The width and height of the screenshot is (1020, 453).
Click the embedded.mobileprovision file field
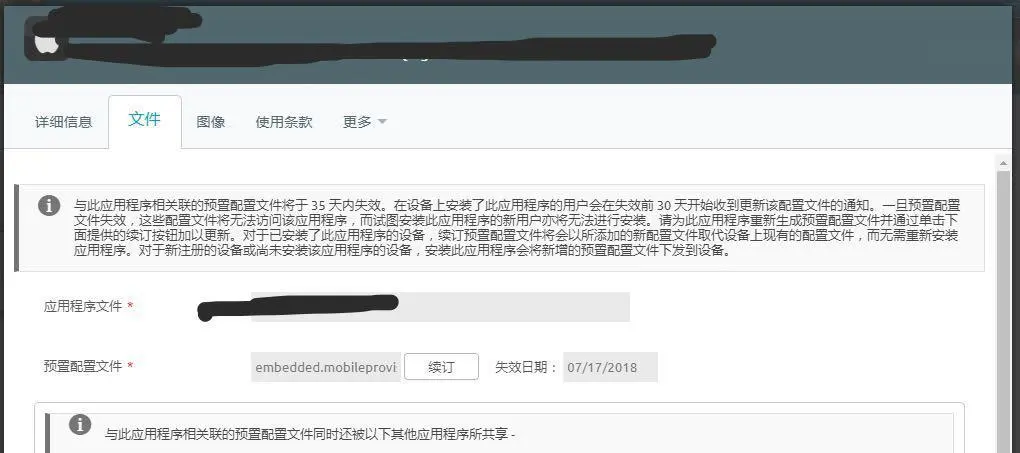[x=326, y=367]
